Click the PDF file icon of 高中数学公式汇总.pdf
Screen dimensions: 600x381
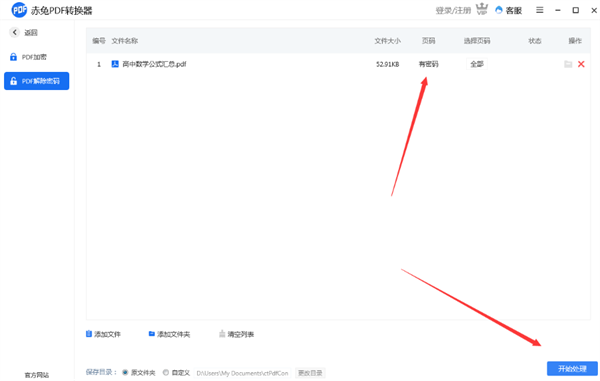click(115, 64)
